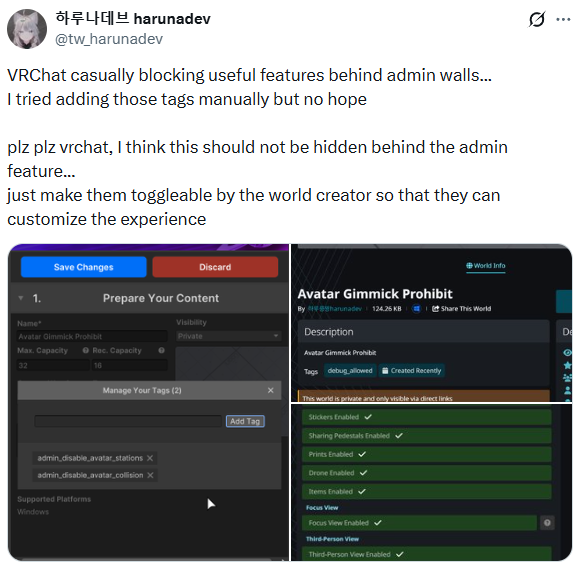Open the Visibility Private dropdown

pyautogui.click(x=228, y=336)
